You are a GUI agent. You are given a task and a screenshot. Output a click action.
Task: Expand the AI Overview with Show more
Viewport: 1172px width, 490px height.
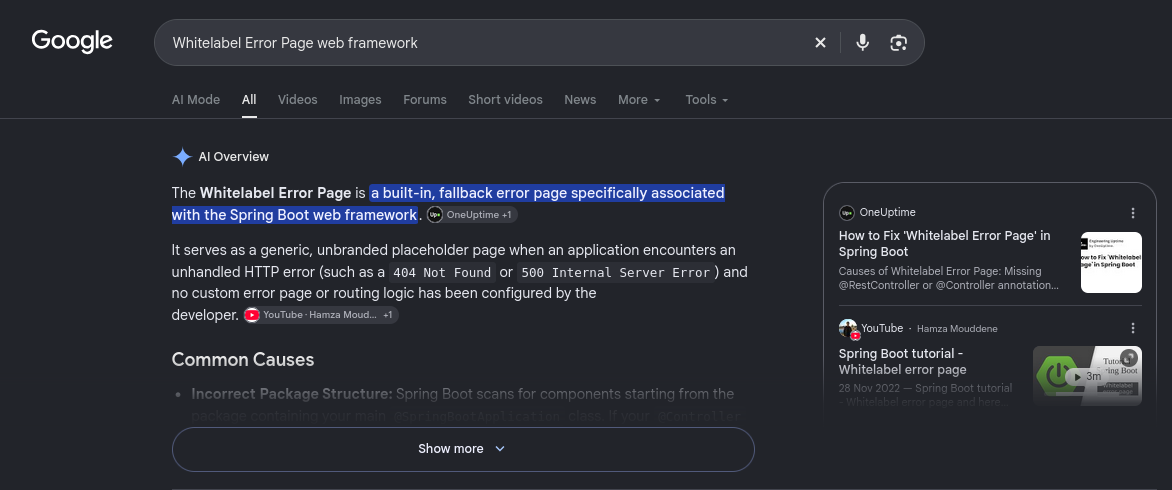pos(463,449)
